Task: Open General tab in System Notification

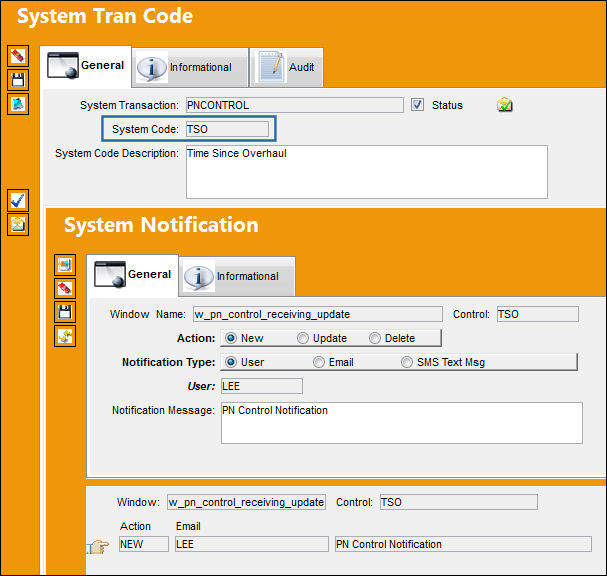Action: click(x=132, y=276)
